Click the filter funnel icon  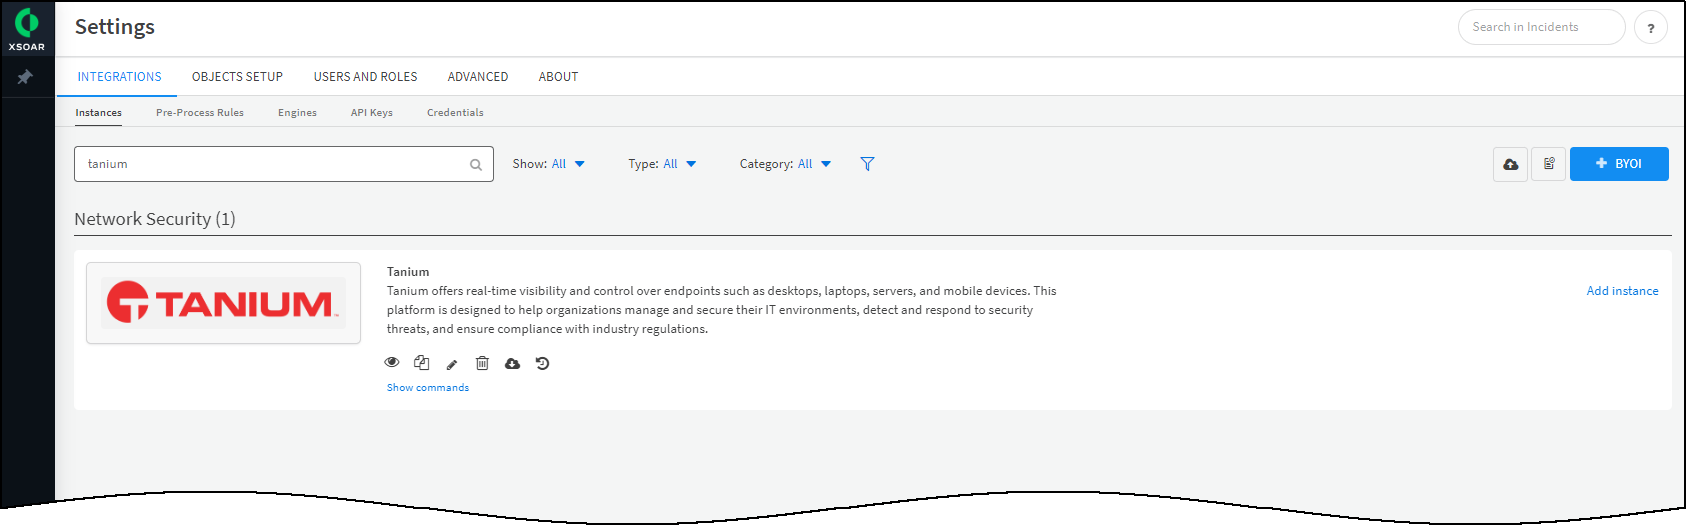pyautogui.click(x=867, y=164)
